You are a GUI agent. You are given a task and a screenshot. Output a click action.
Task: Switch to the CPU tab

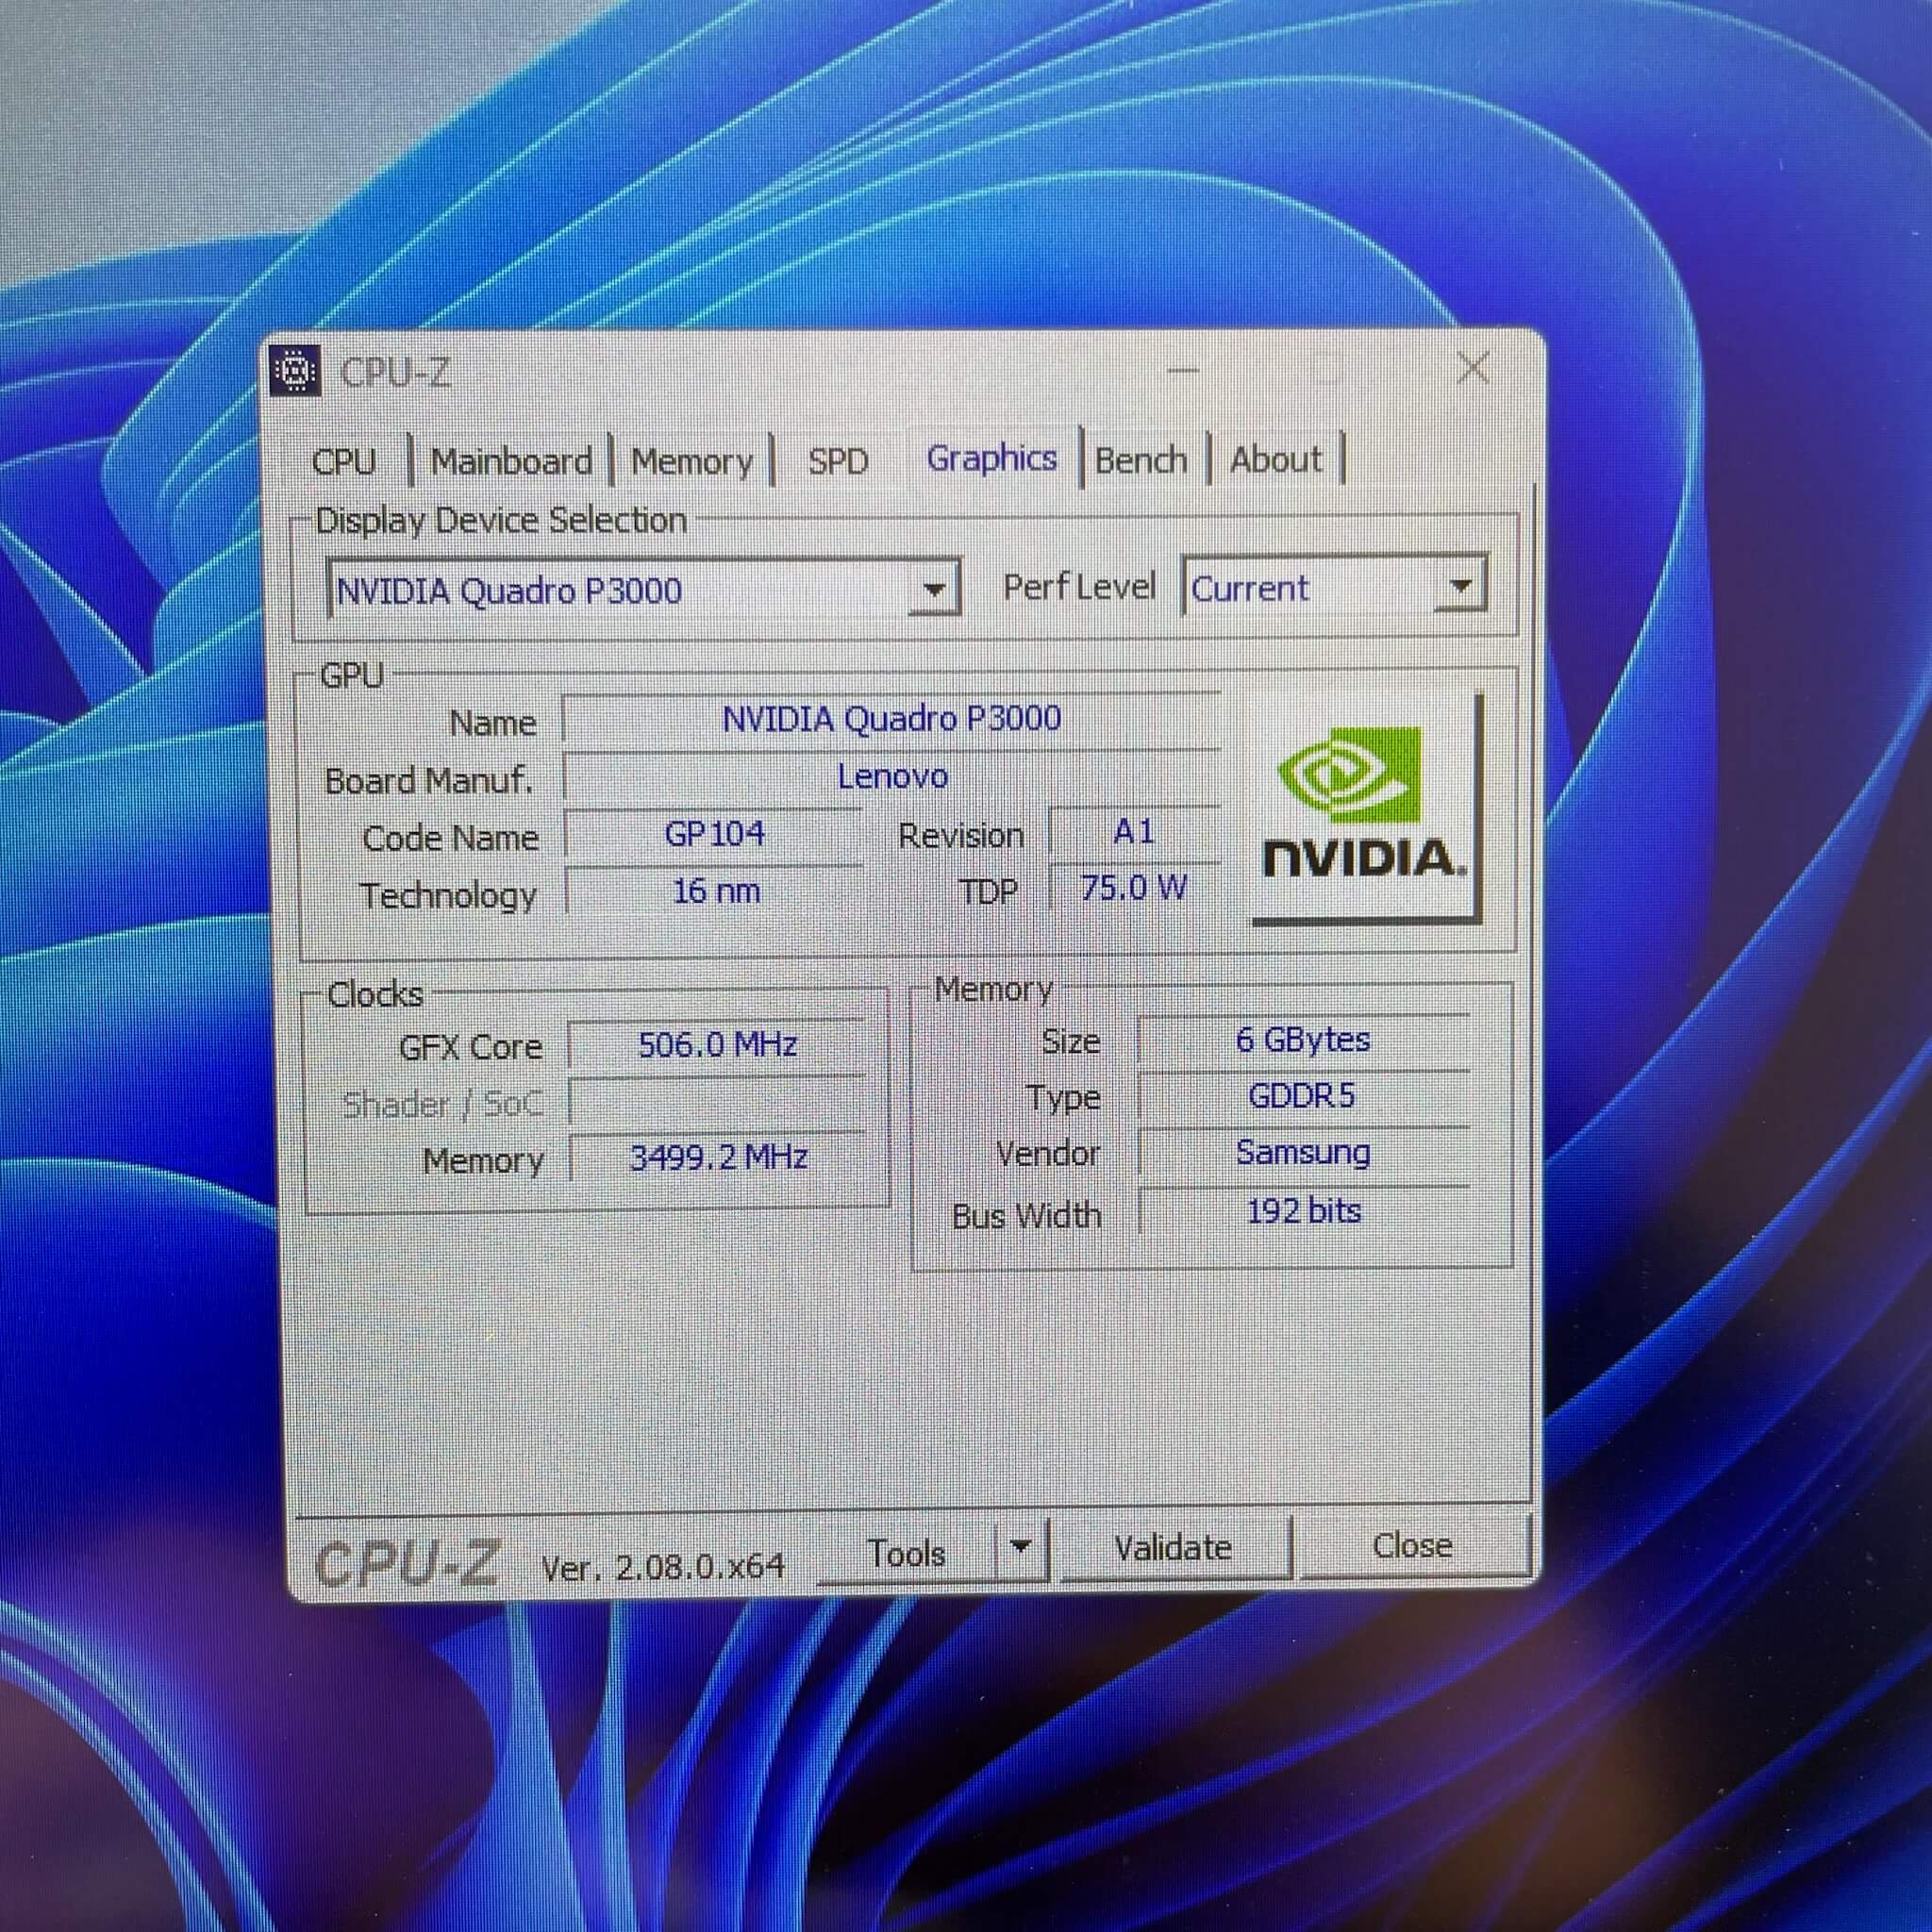(344, 462)
